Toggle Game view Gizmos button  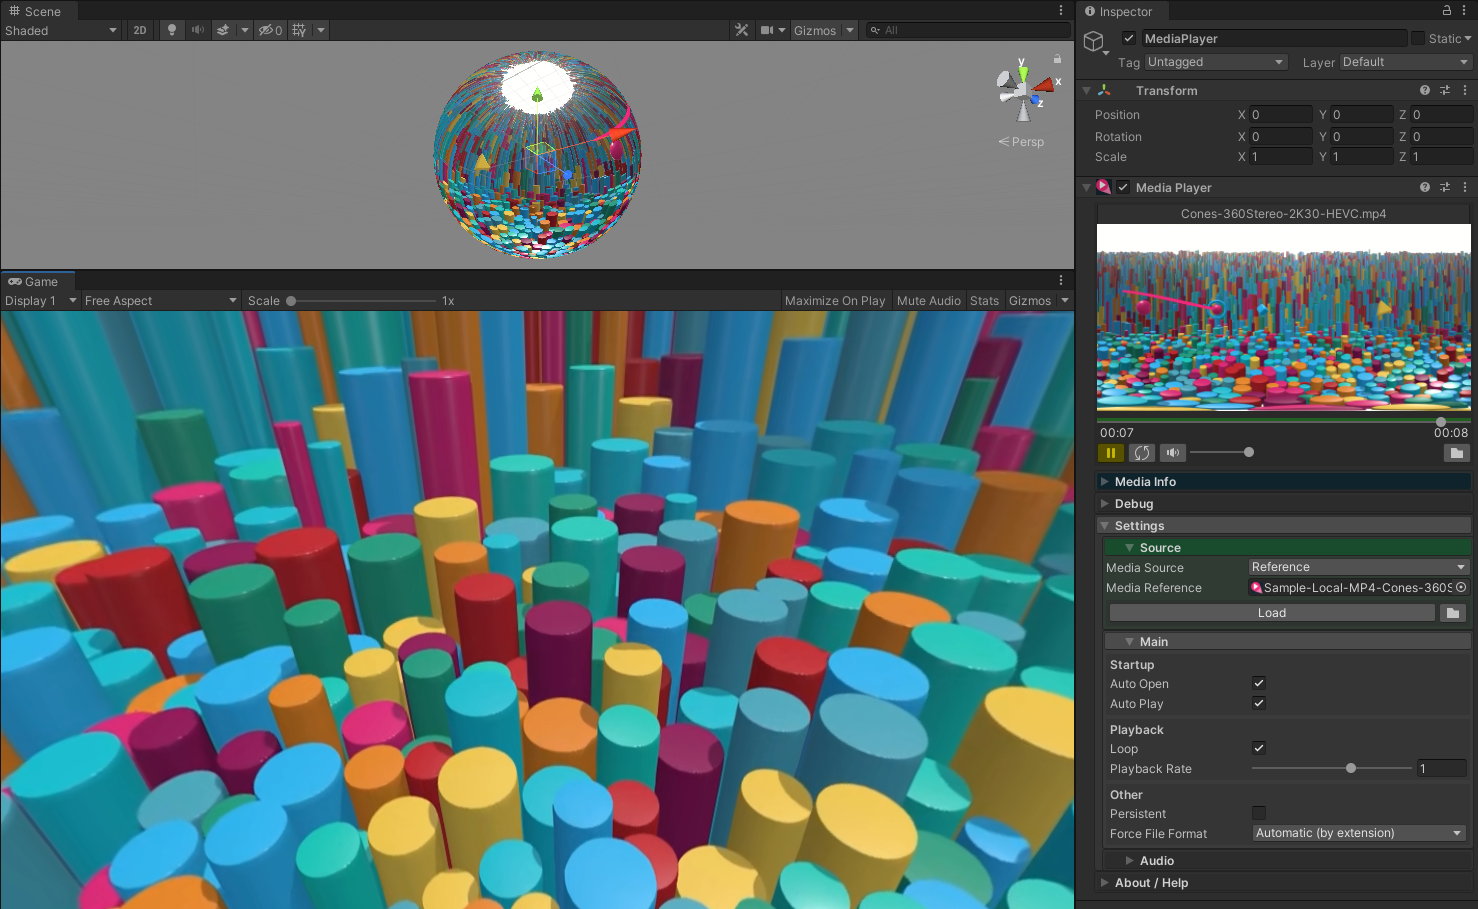pos(1030,300)
